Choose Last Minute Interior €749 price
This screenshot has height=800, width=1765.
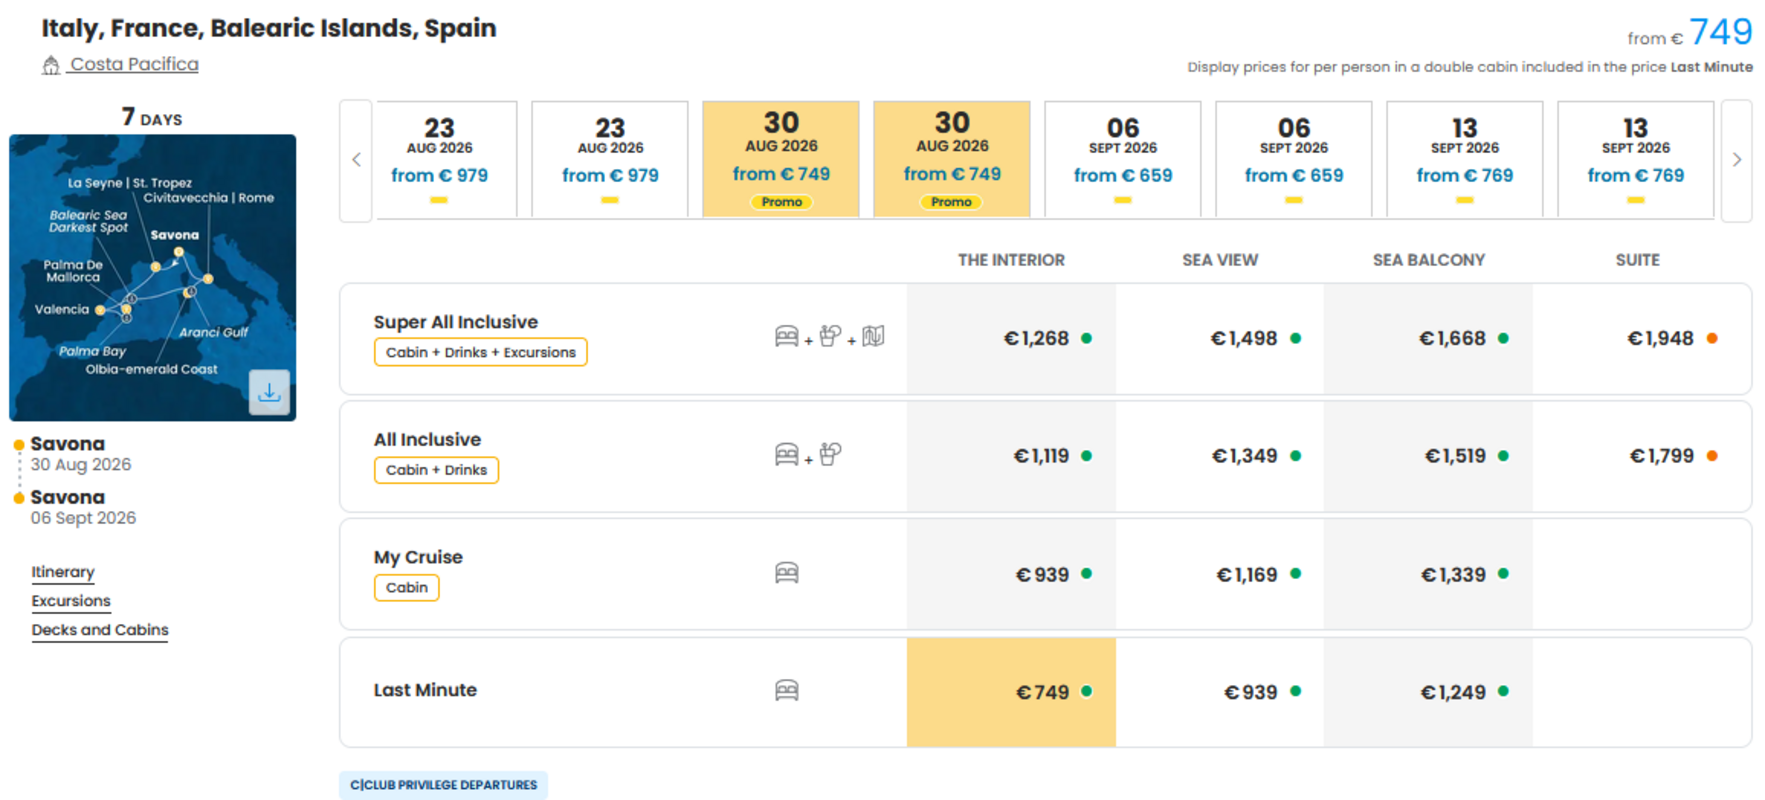click(x=1011, y=692)
